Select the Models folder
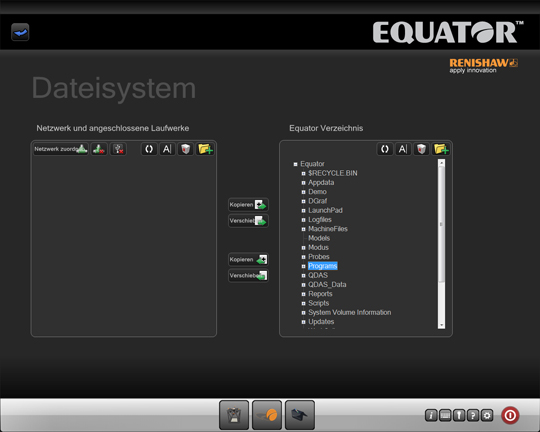 (319, 238)
